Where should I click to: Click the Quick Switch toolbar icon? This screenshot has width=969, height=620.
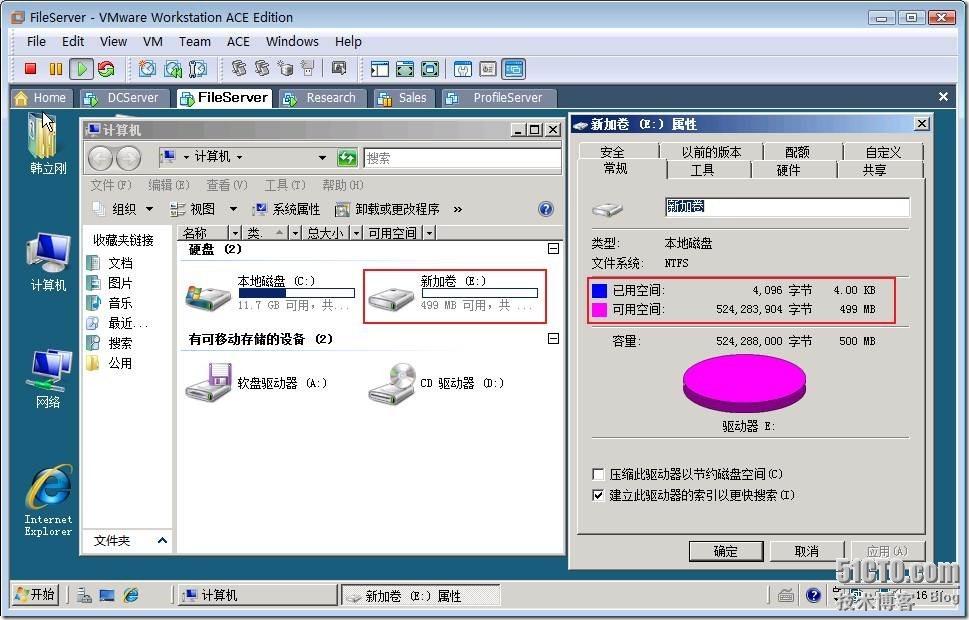coord(404,69)
